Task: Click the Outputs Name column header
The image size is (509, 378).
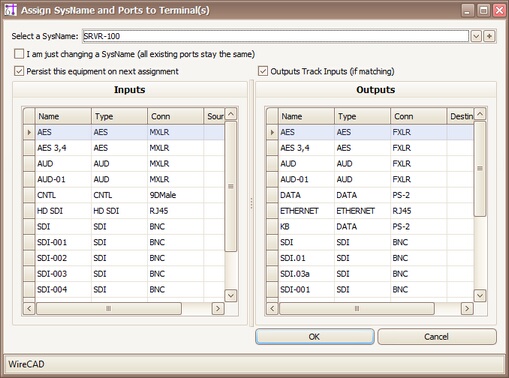Action: point(306,116)
